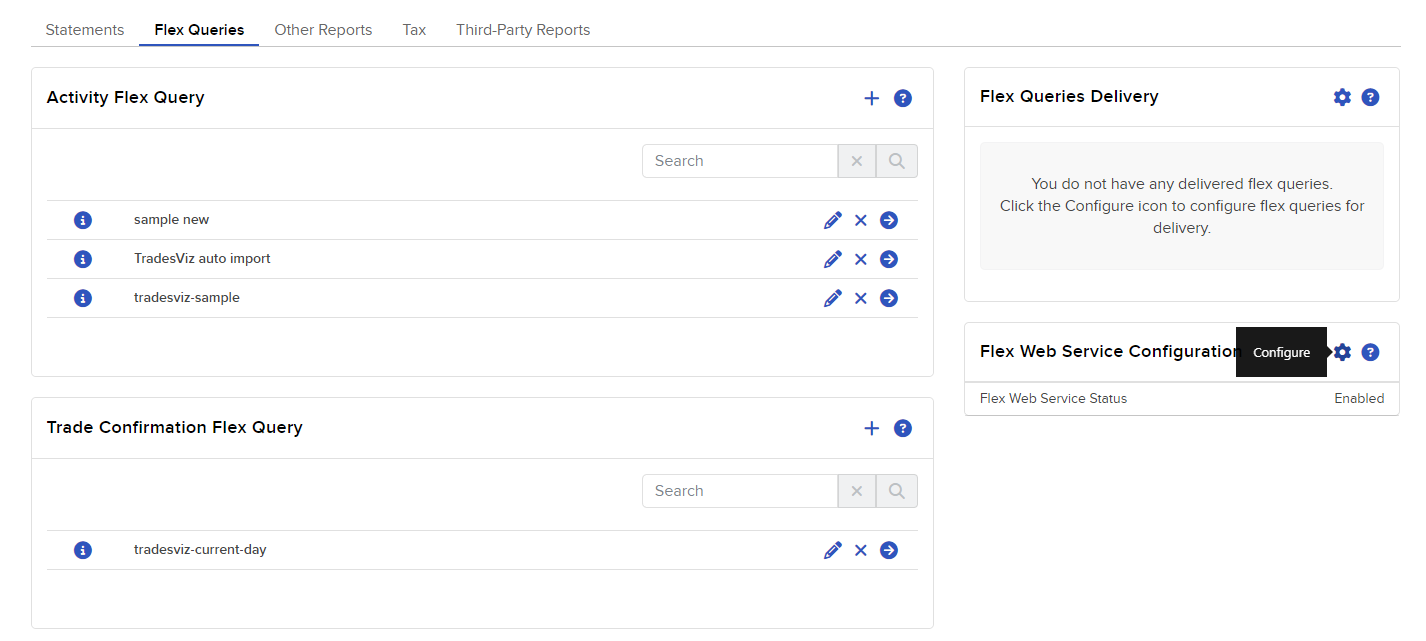Open Flex Queries Delivery configure gear

click(1342, 97)
